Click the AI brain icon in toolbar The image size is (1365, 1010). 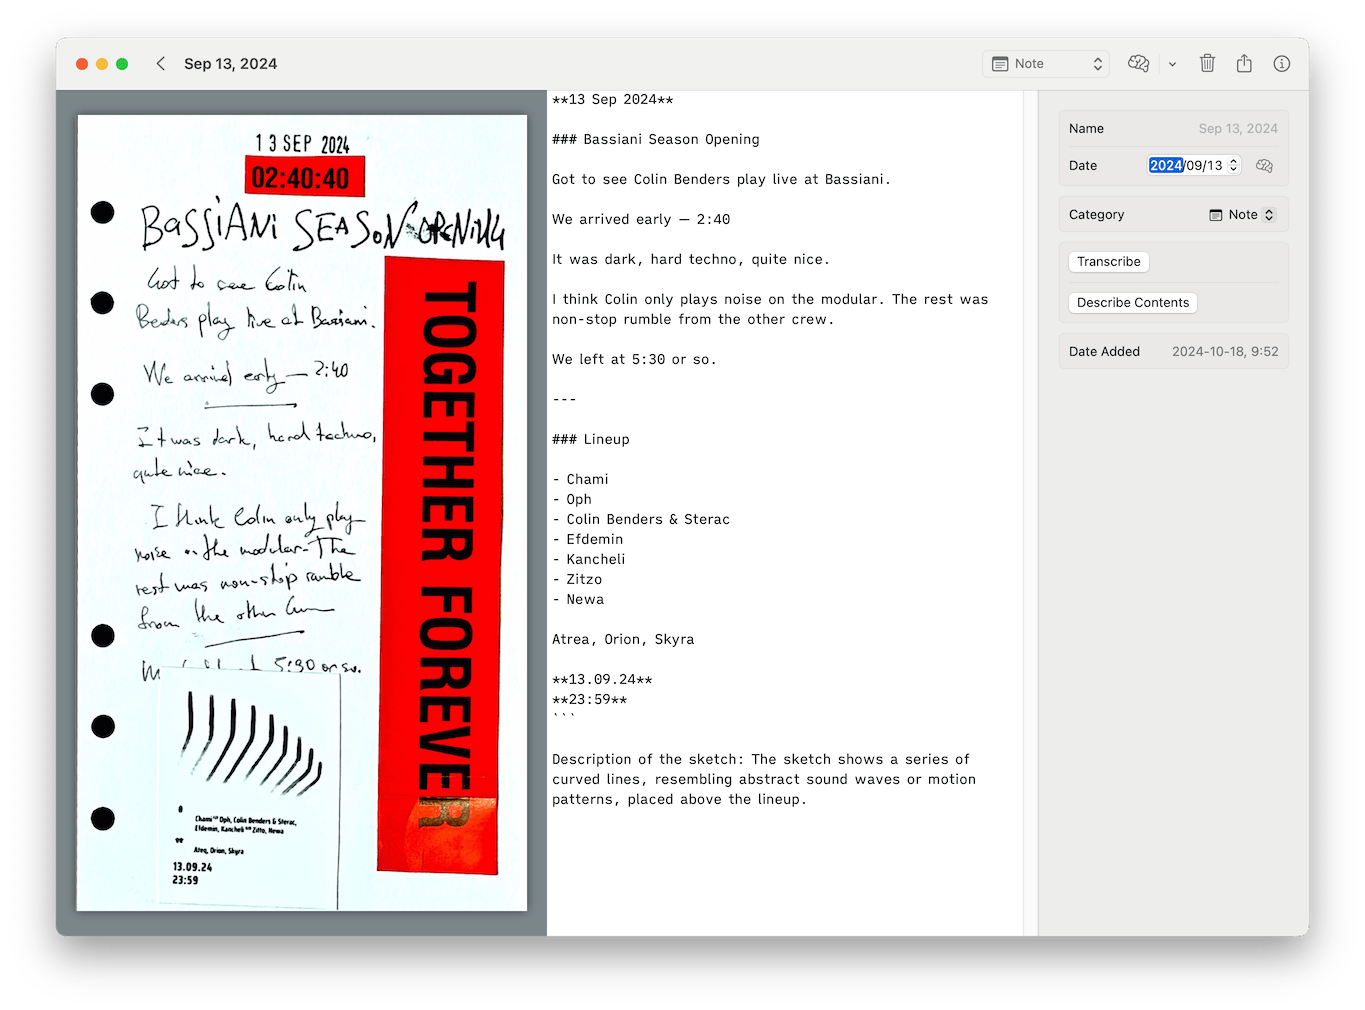pos(1138,64)
